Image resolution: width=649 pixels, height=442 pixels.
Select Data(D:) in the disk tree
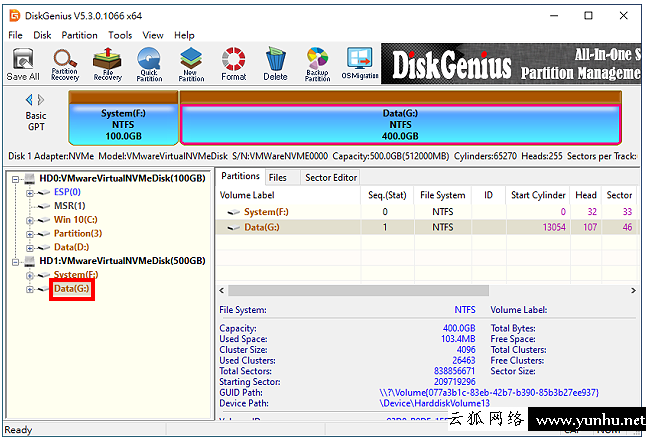point(71,247)
